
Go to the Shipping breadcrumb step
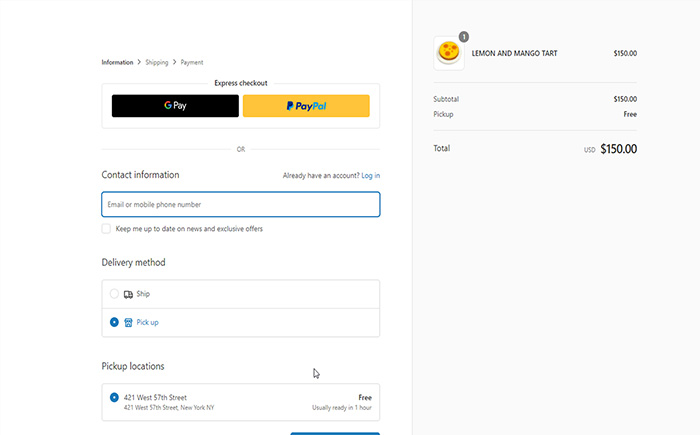coord(157,62)
